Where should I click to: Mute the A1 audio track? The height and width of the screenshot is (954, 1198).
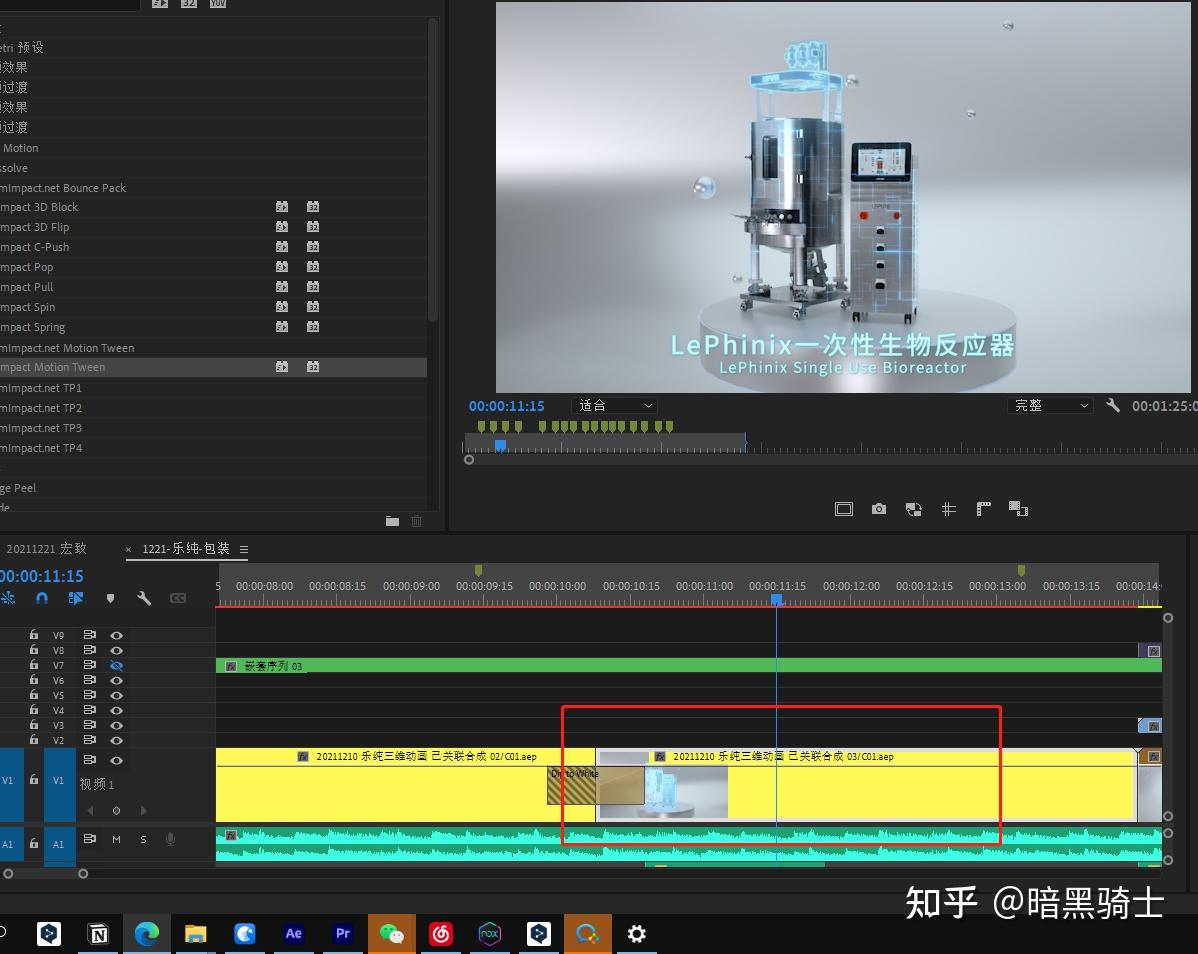(x=116, y=839)
